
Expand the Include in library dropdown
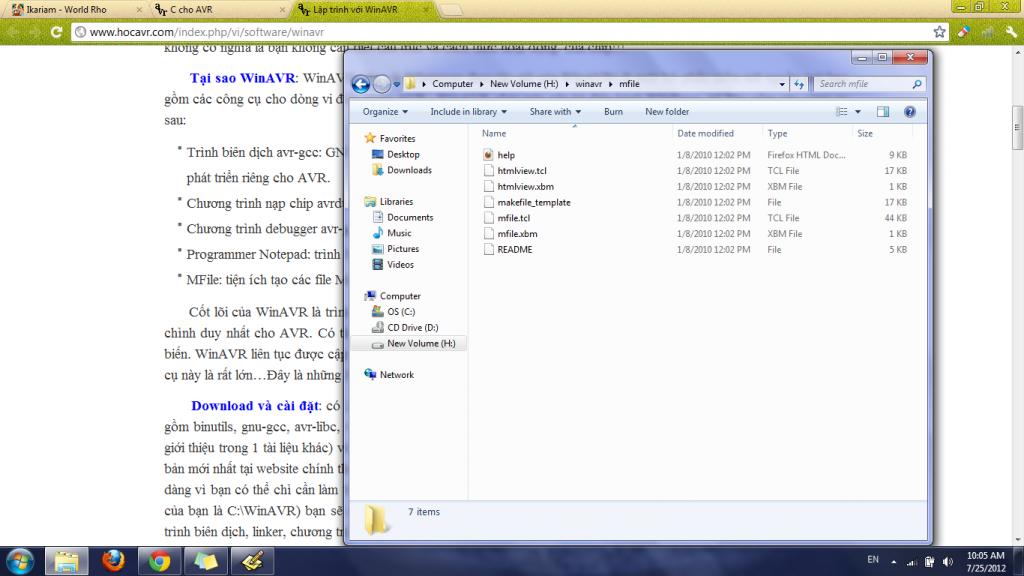click(468, 112)
